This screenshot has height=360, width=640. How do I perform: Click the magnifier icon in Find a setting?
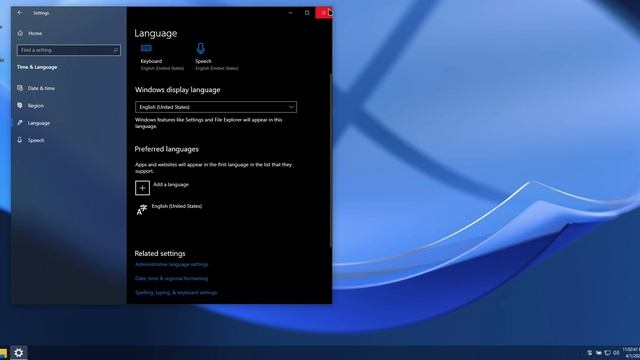pyautogui.click(x=116, y=50)
